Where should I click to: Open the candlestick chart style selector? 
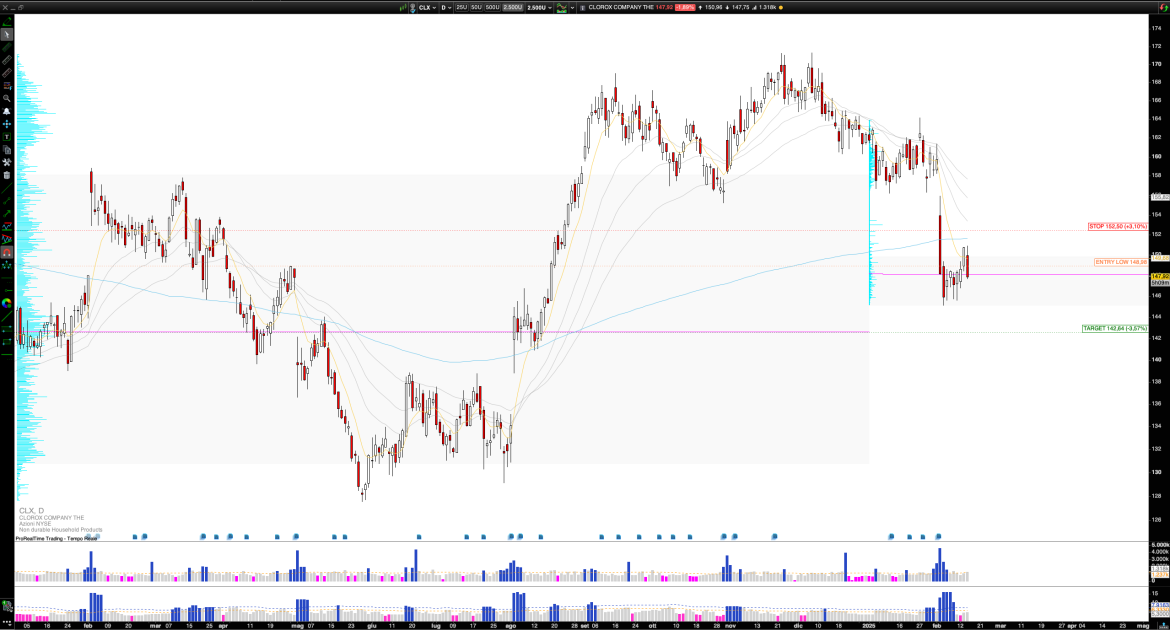point(562,7)
